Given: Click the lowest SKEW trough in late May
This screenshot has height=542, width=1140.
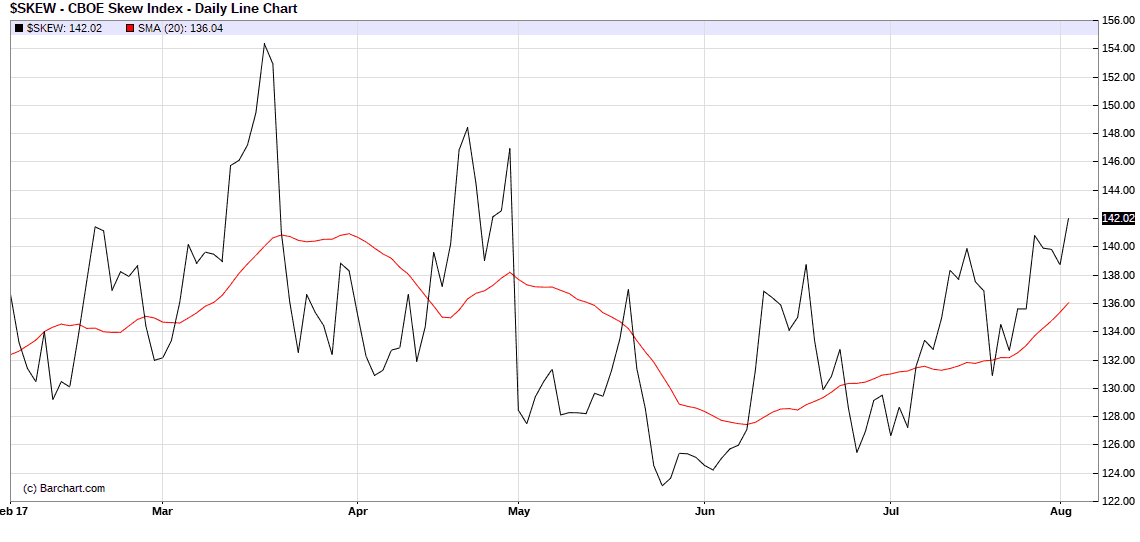Looking at the screenshot, I should (662, 485).
